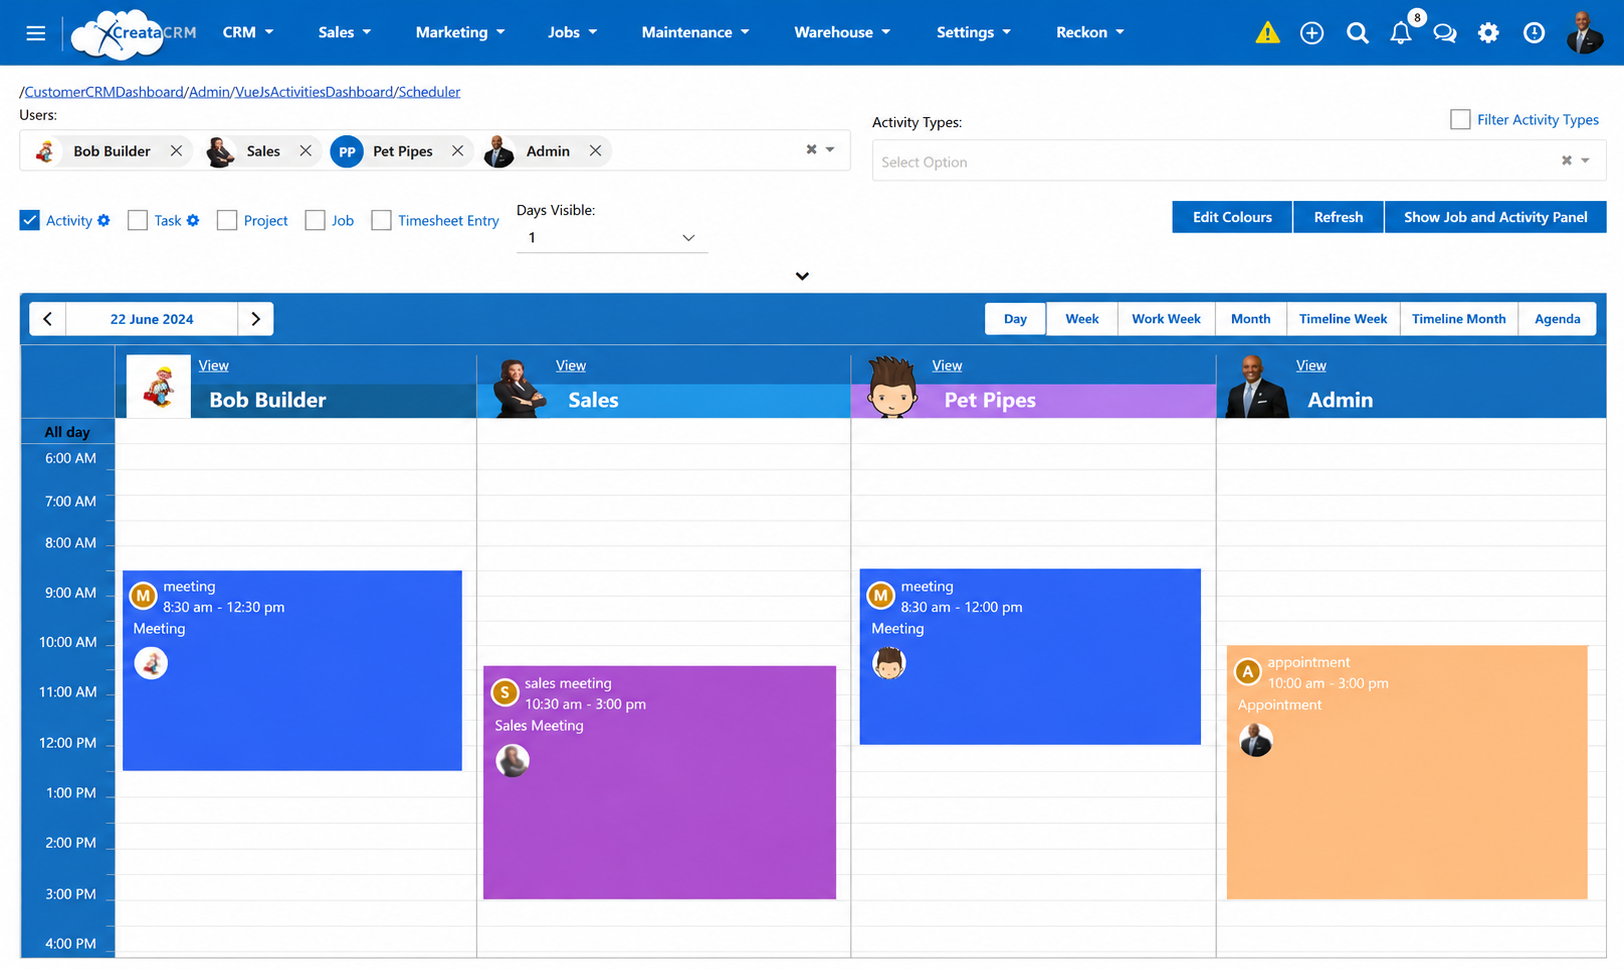
Task: Remove Bob Builder from Users
Action: [176, 151]
